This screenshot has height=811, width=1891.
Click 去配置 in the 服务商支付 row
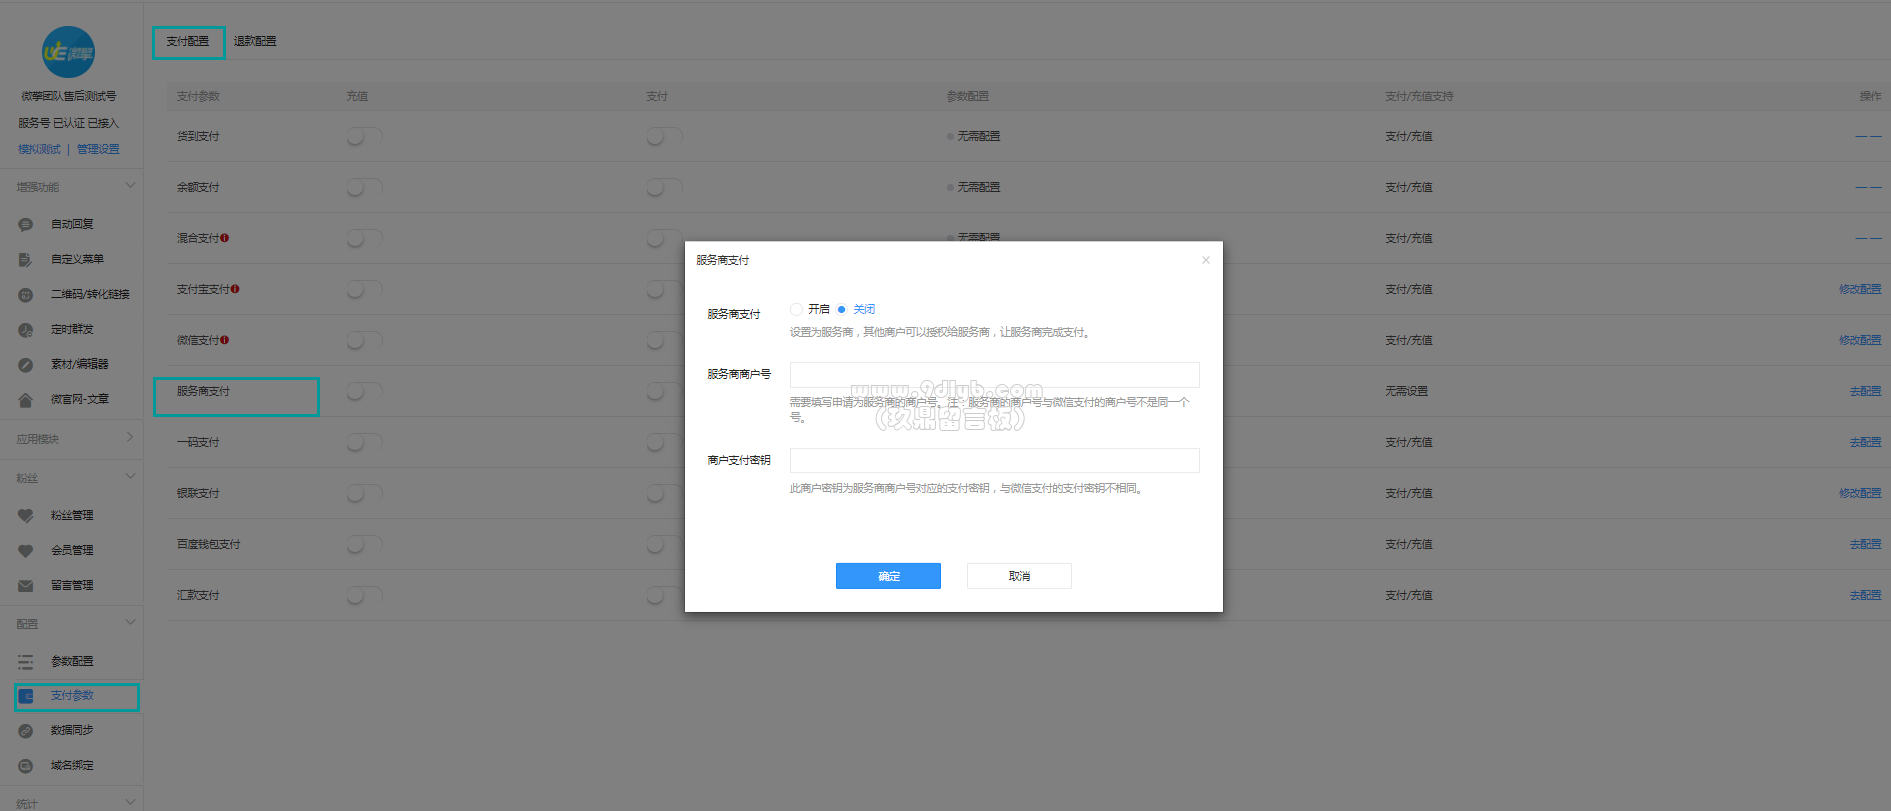1865,391
